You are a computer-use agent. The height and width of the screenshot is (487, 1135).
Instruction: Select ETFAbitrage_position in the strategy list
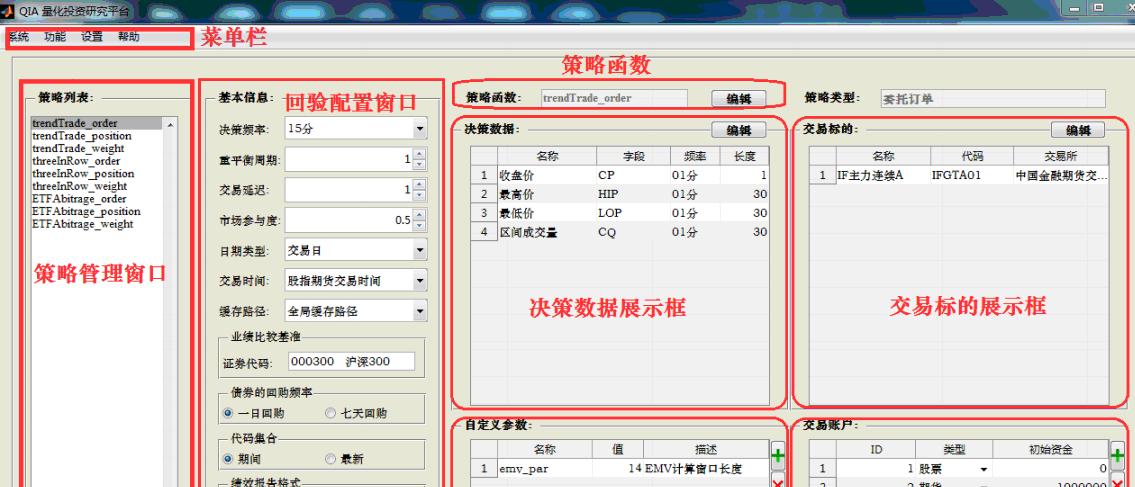pyautogui.click(x=86, y=212)
